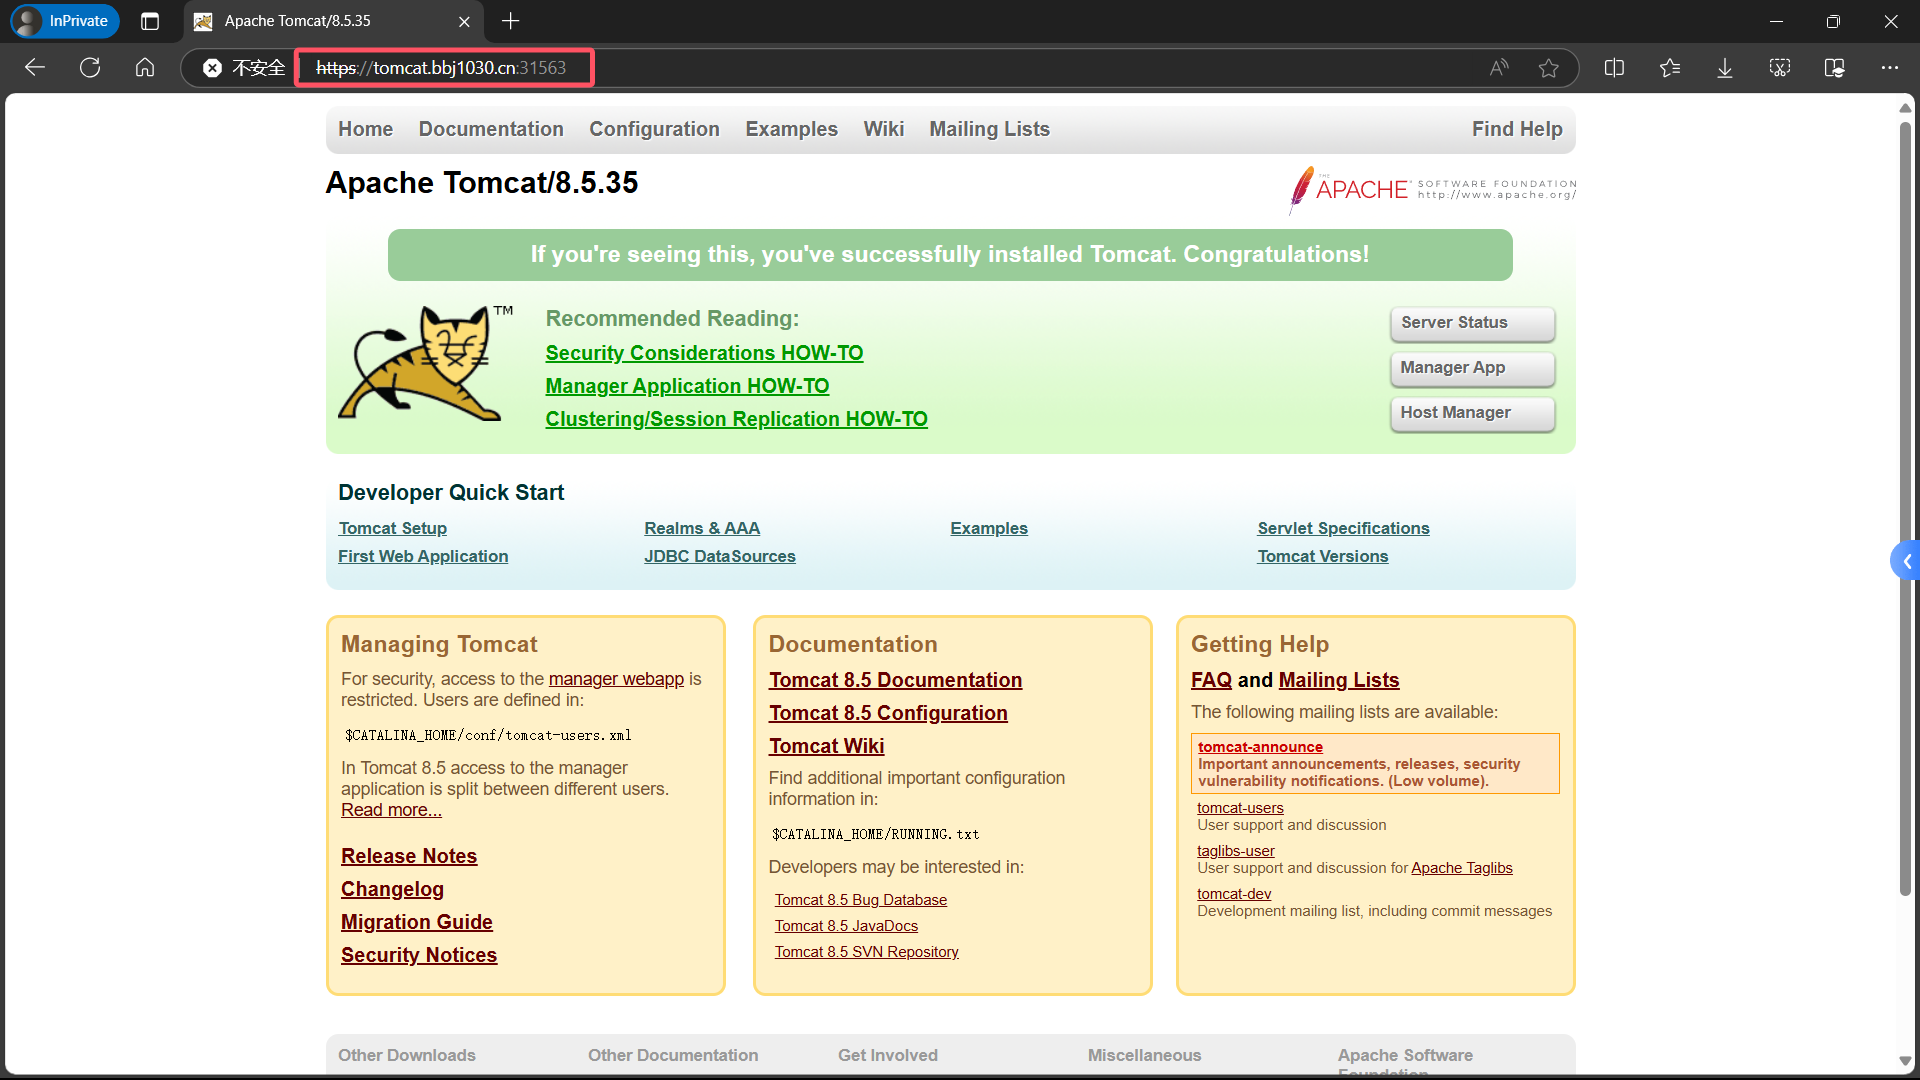Open browser settings ellipsis menu
Viewport: 1920px width, 1080px height.
click(1889, 68)
